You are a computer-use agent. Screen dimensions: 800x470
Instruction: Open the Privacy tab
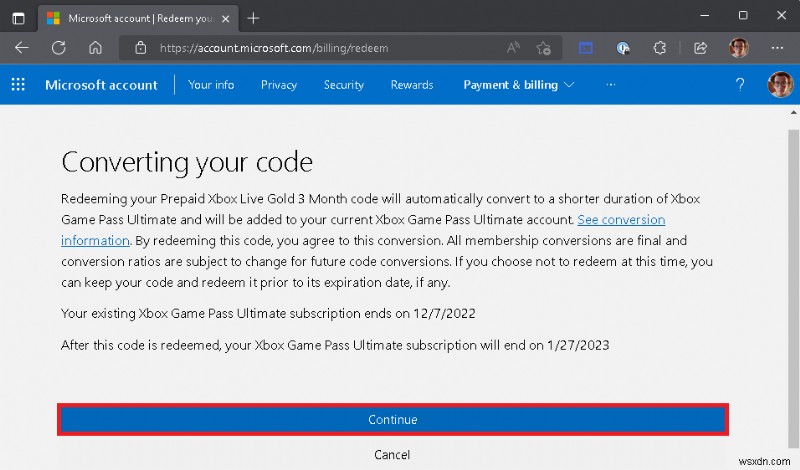[x=279, y=85]
